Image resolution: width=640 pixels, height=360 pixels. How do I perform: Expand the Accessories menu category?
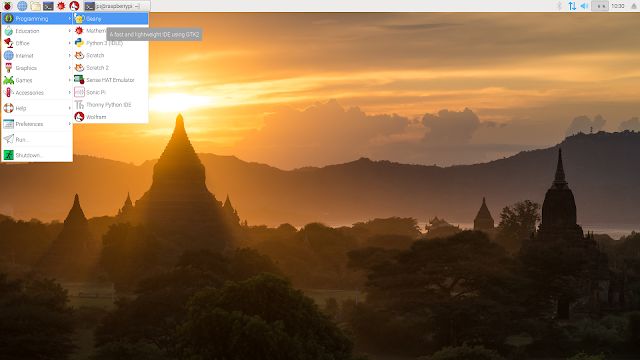click(37, 93)
